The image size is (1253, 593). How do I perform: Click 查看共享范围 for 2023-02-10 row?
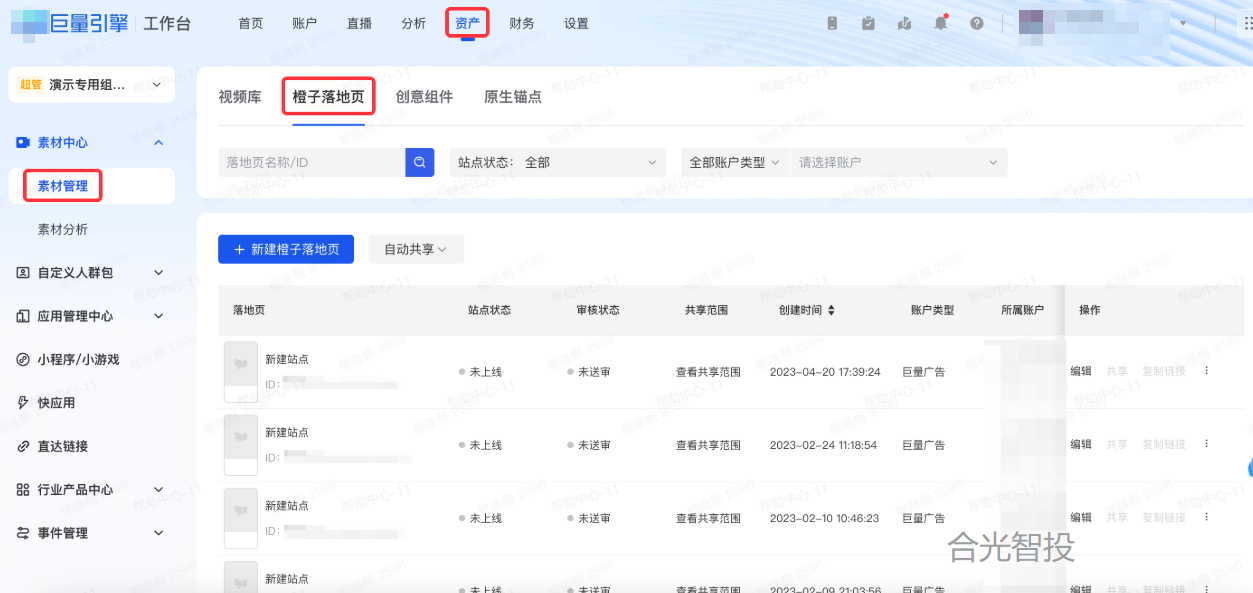[x=708, y=518]
